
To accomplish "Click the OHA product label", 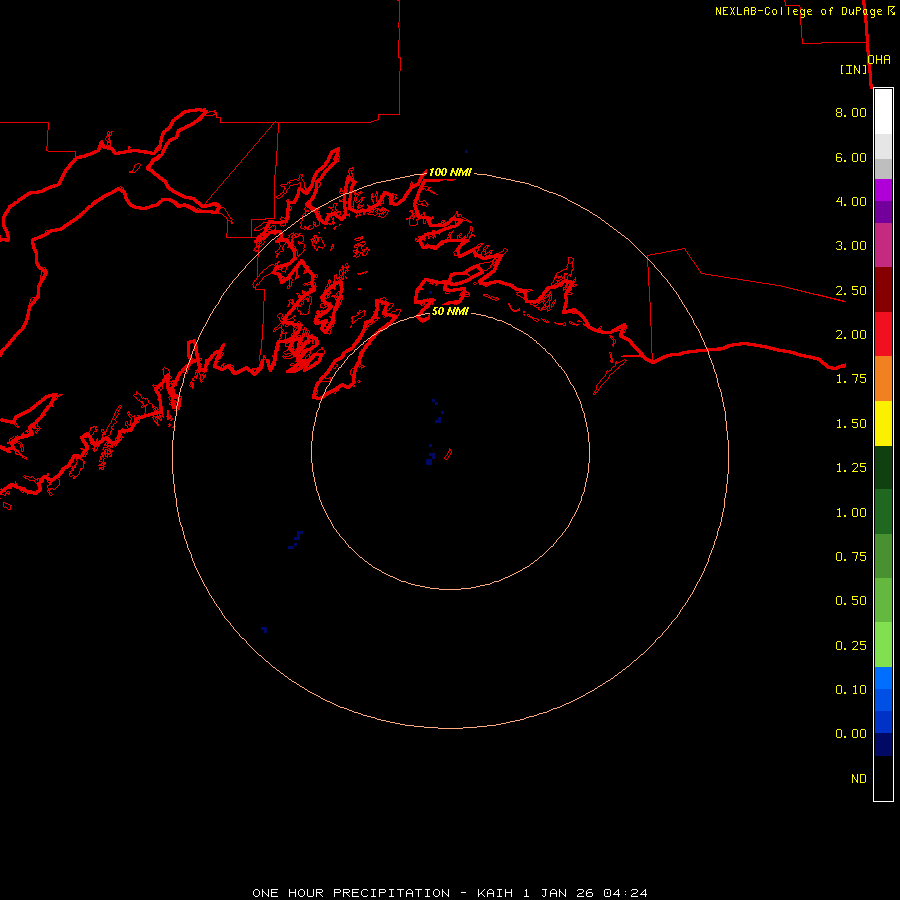I will click(879, 60).
